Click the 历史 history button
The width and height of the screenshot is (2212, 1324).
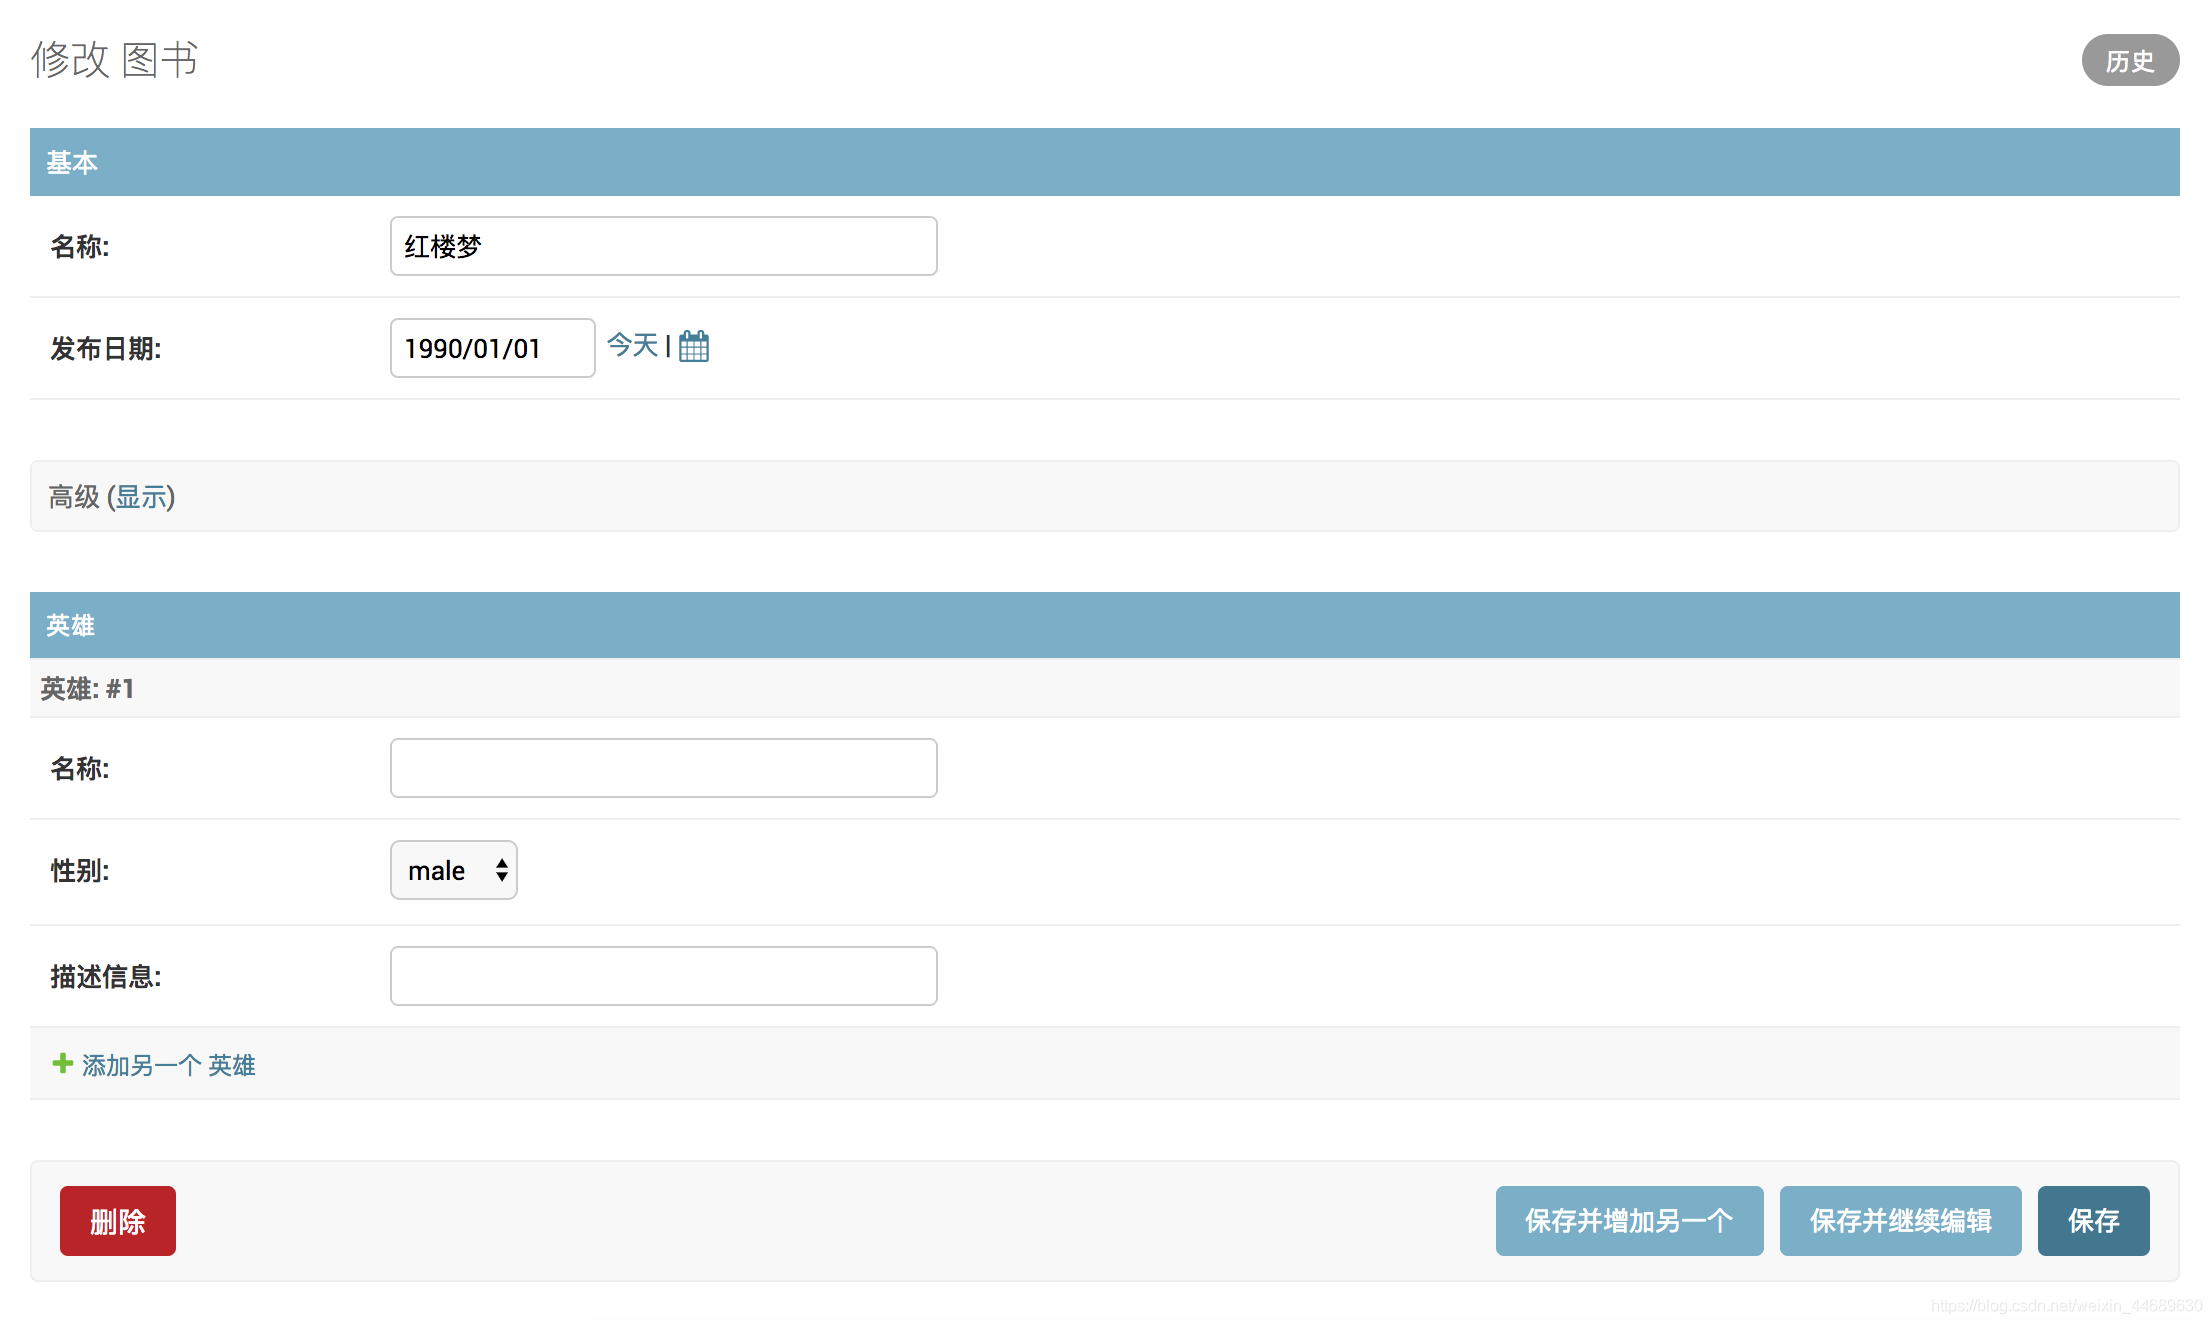[2129, 61]
